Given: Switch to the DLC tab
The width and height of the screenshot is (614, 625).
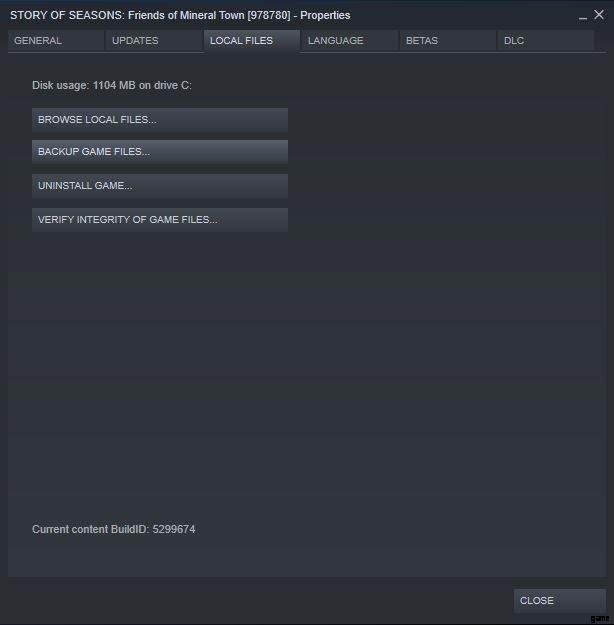Looking at the screenshot, I should coord(545,41).
